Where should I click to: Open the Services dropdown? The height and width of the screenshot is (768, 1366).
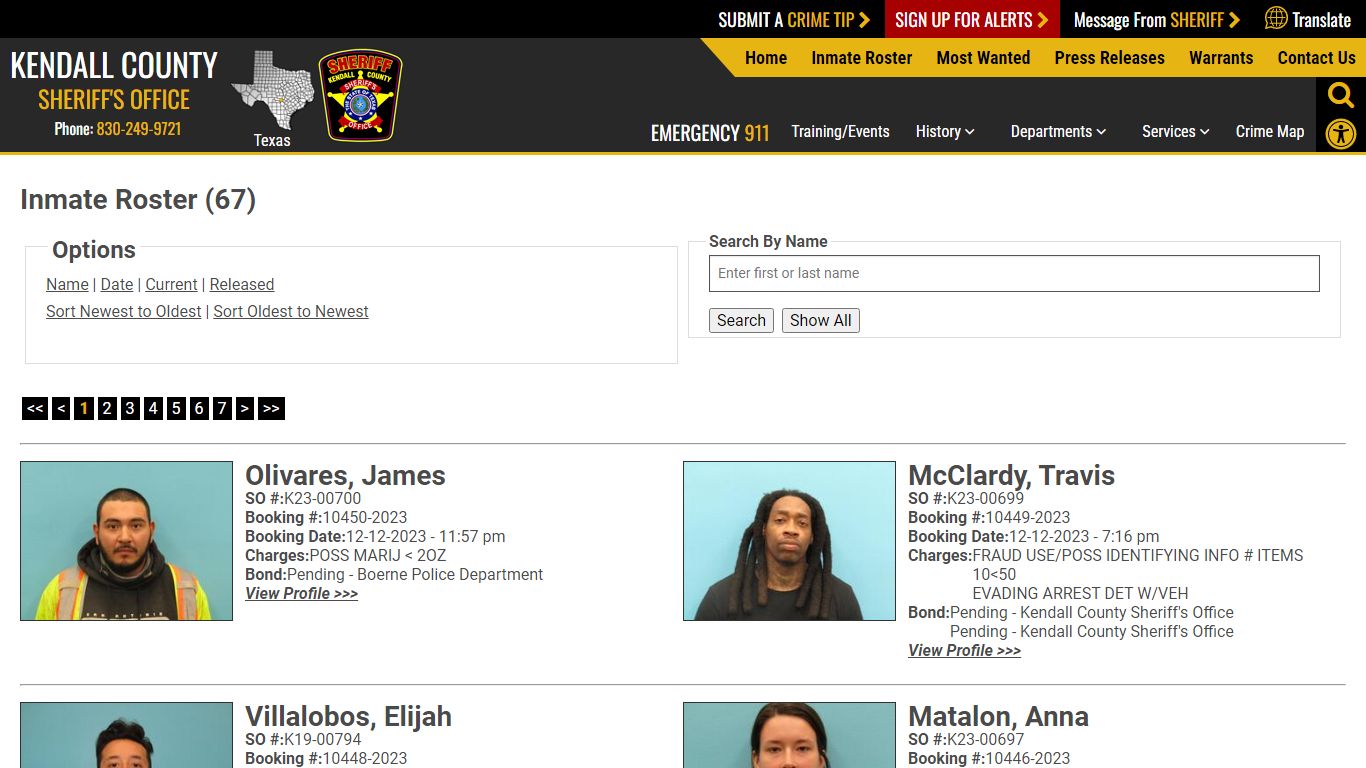[x=1174, y=131]
